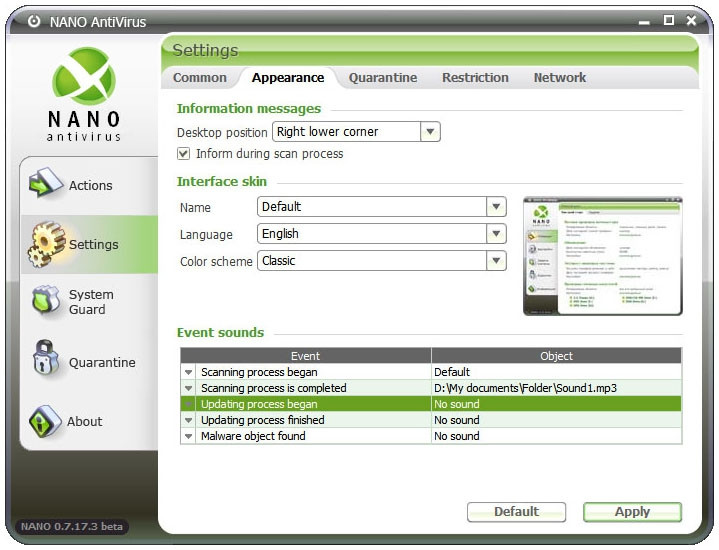Select Malware object found row text

click(x=253, y=436)
